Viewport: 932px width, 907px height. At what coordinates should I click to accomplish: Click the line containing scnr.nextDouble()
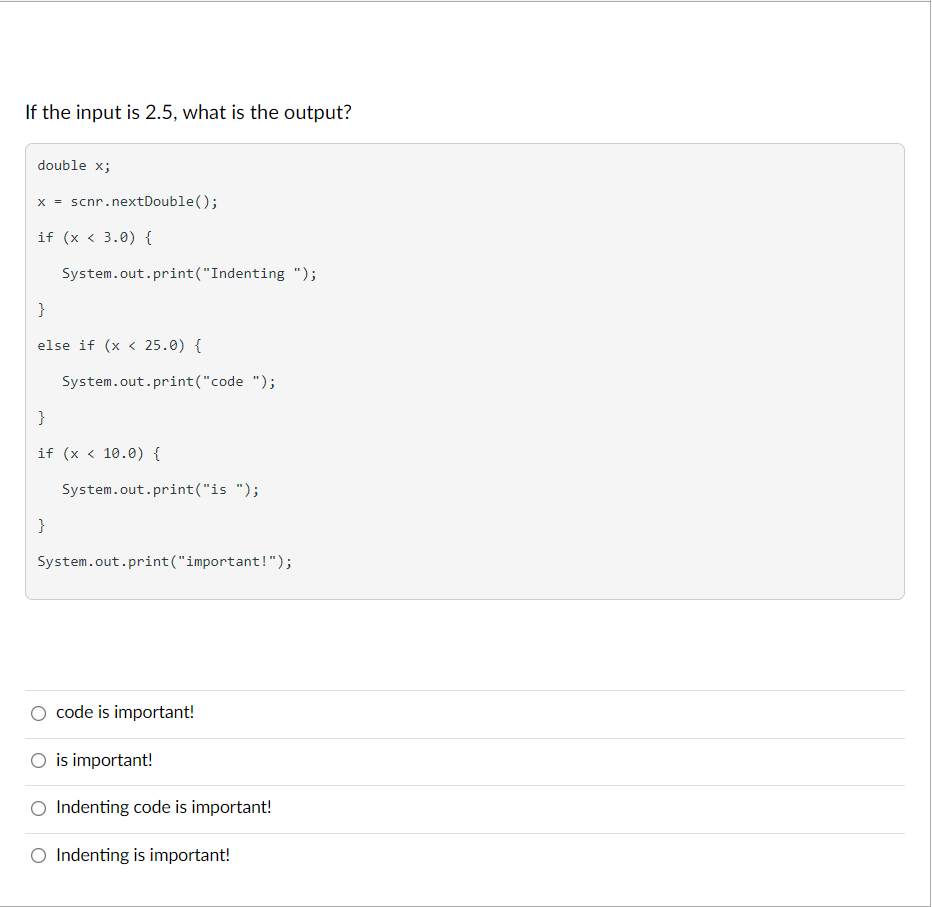128,201
